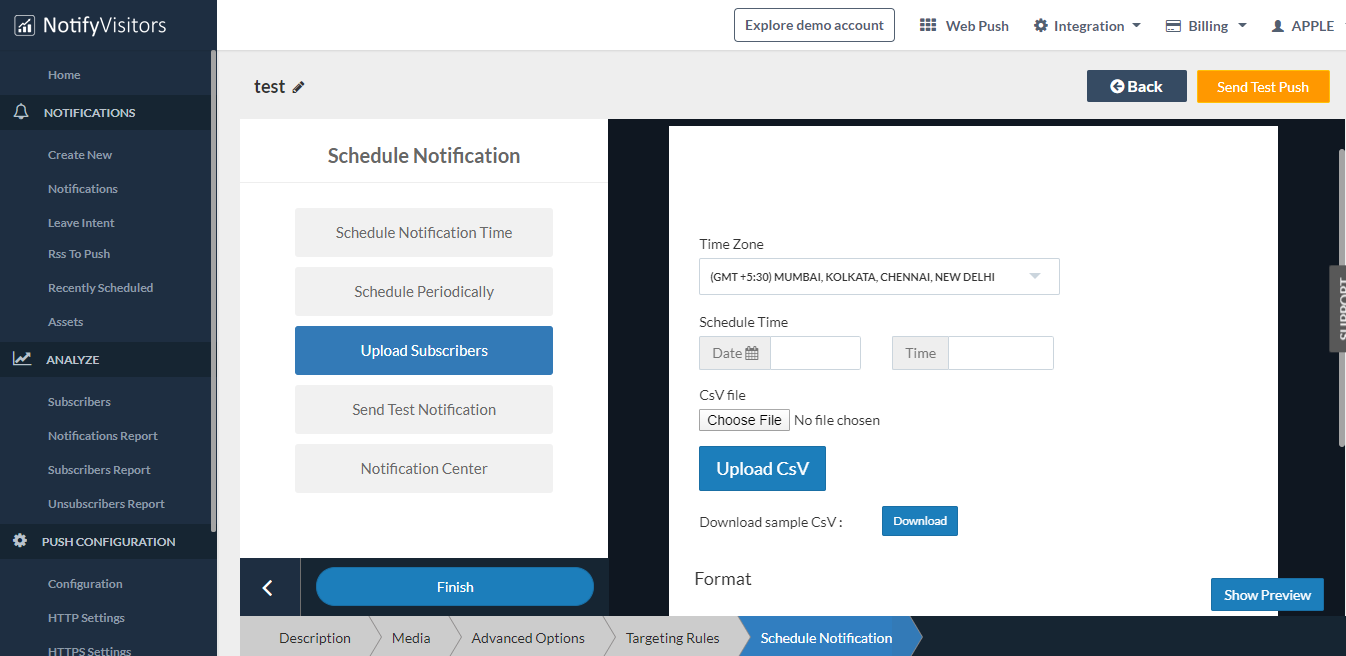Select Schedule Notification Time option
Screen dimensions: 1346x656
click(424, 232)
